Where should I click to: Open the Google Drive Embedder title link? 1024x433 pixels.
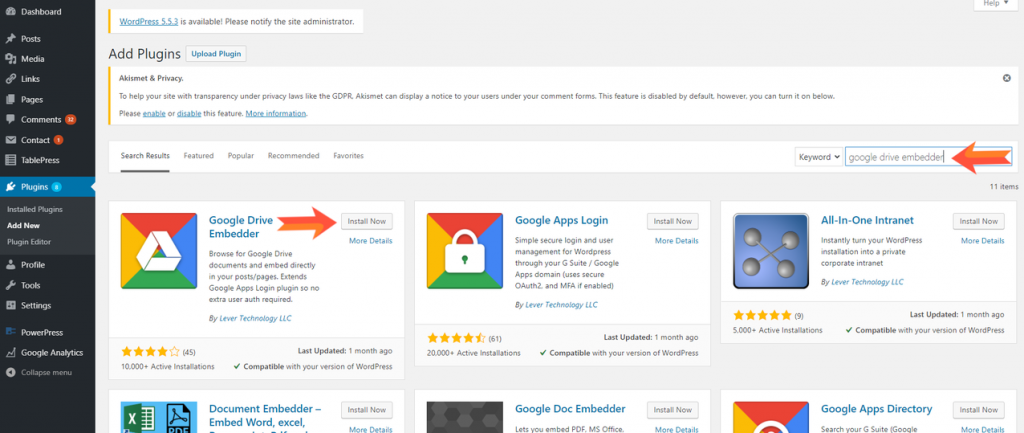(x=241, y=227)
